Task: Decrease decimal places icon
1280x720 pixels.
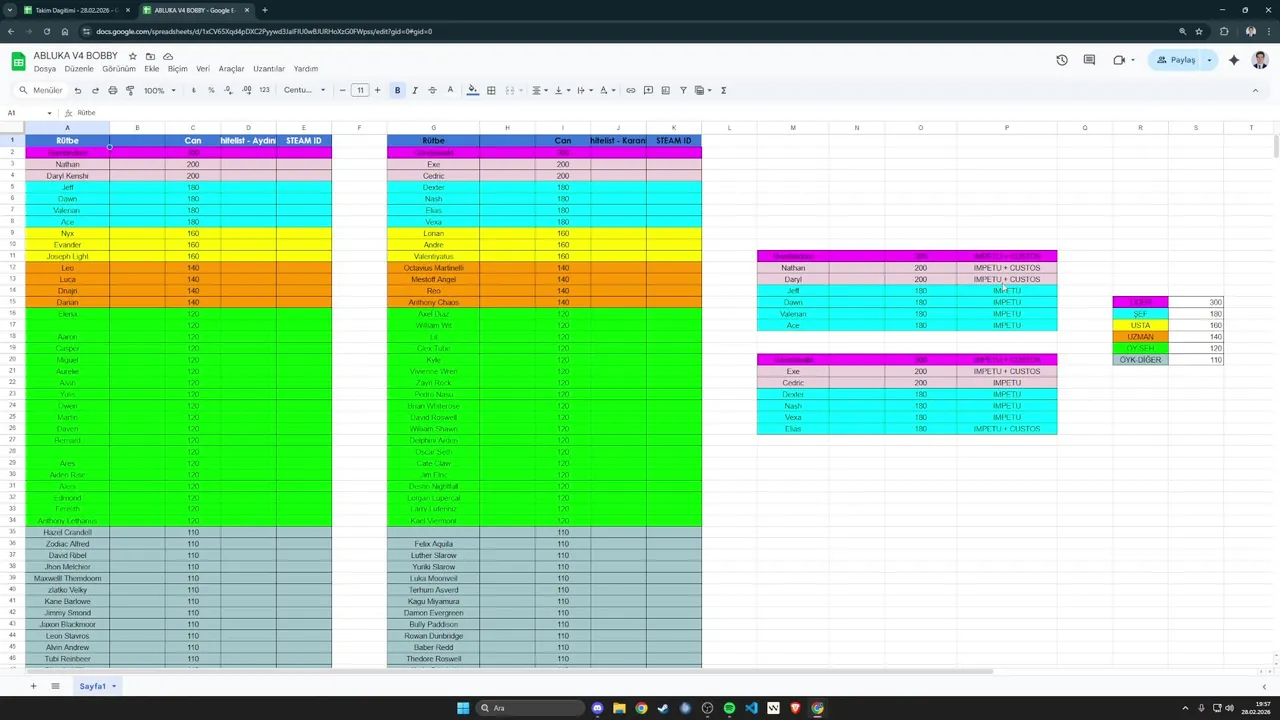Action: (x=228, y=90)
